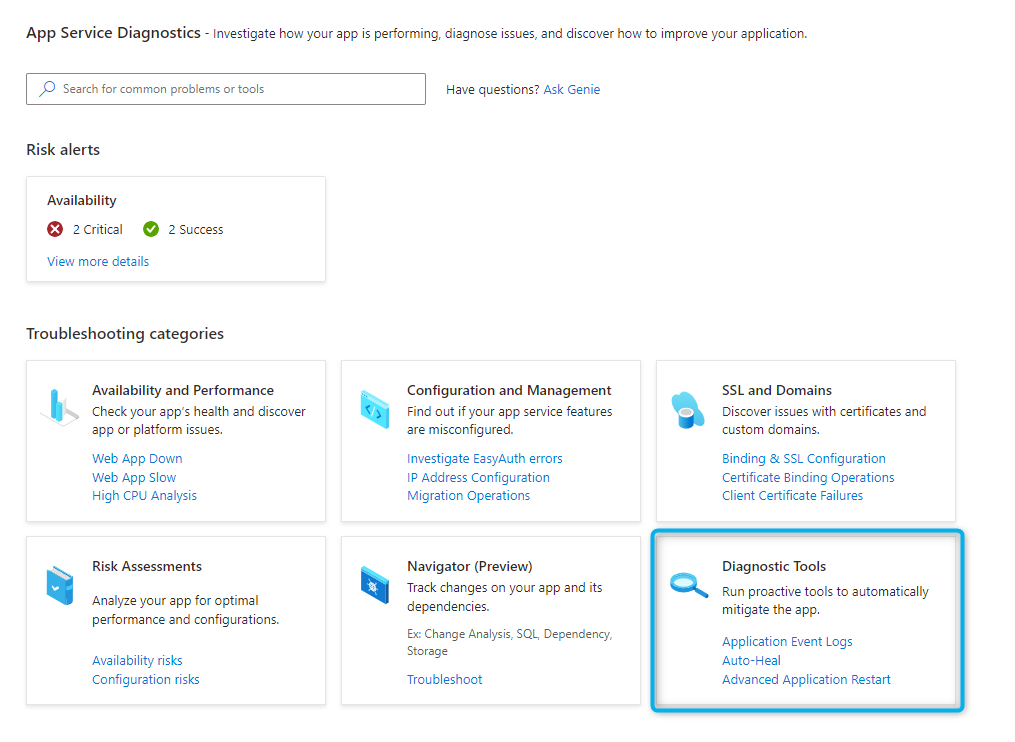1015x742 pixels.
Task: Open the Web App Down diagnostic
Action: click(137, 459)
